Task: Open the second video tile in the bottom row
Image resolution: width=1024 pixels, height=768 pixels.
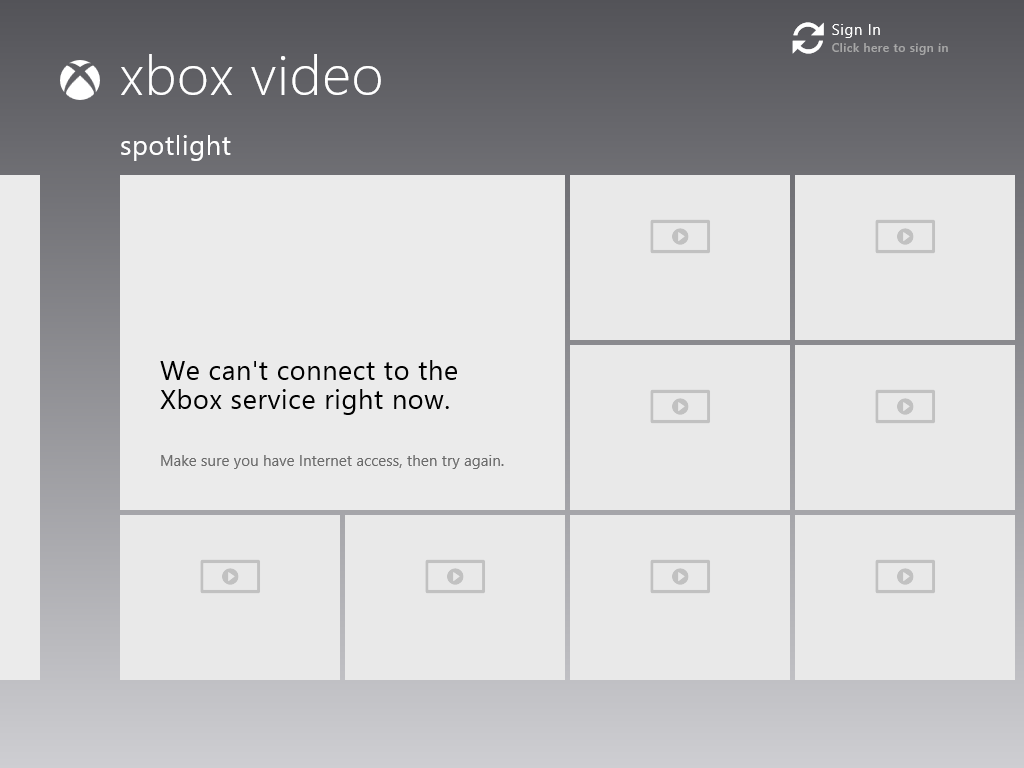Action: click(x=455, y=598)
